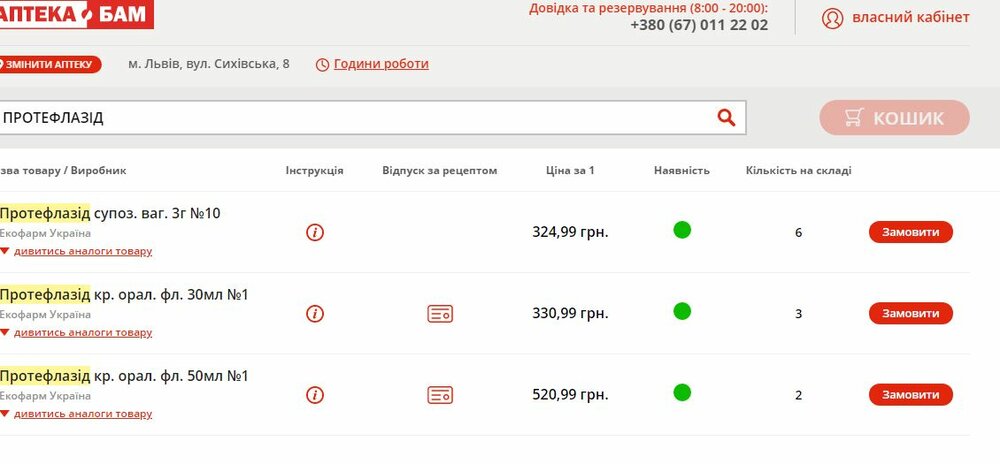The width and height of the screenshot is (1000, 464).
Task: Click prescription icon for Протефлазід 30мл
Action: click(x=440, y=314)
